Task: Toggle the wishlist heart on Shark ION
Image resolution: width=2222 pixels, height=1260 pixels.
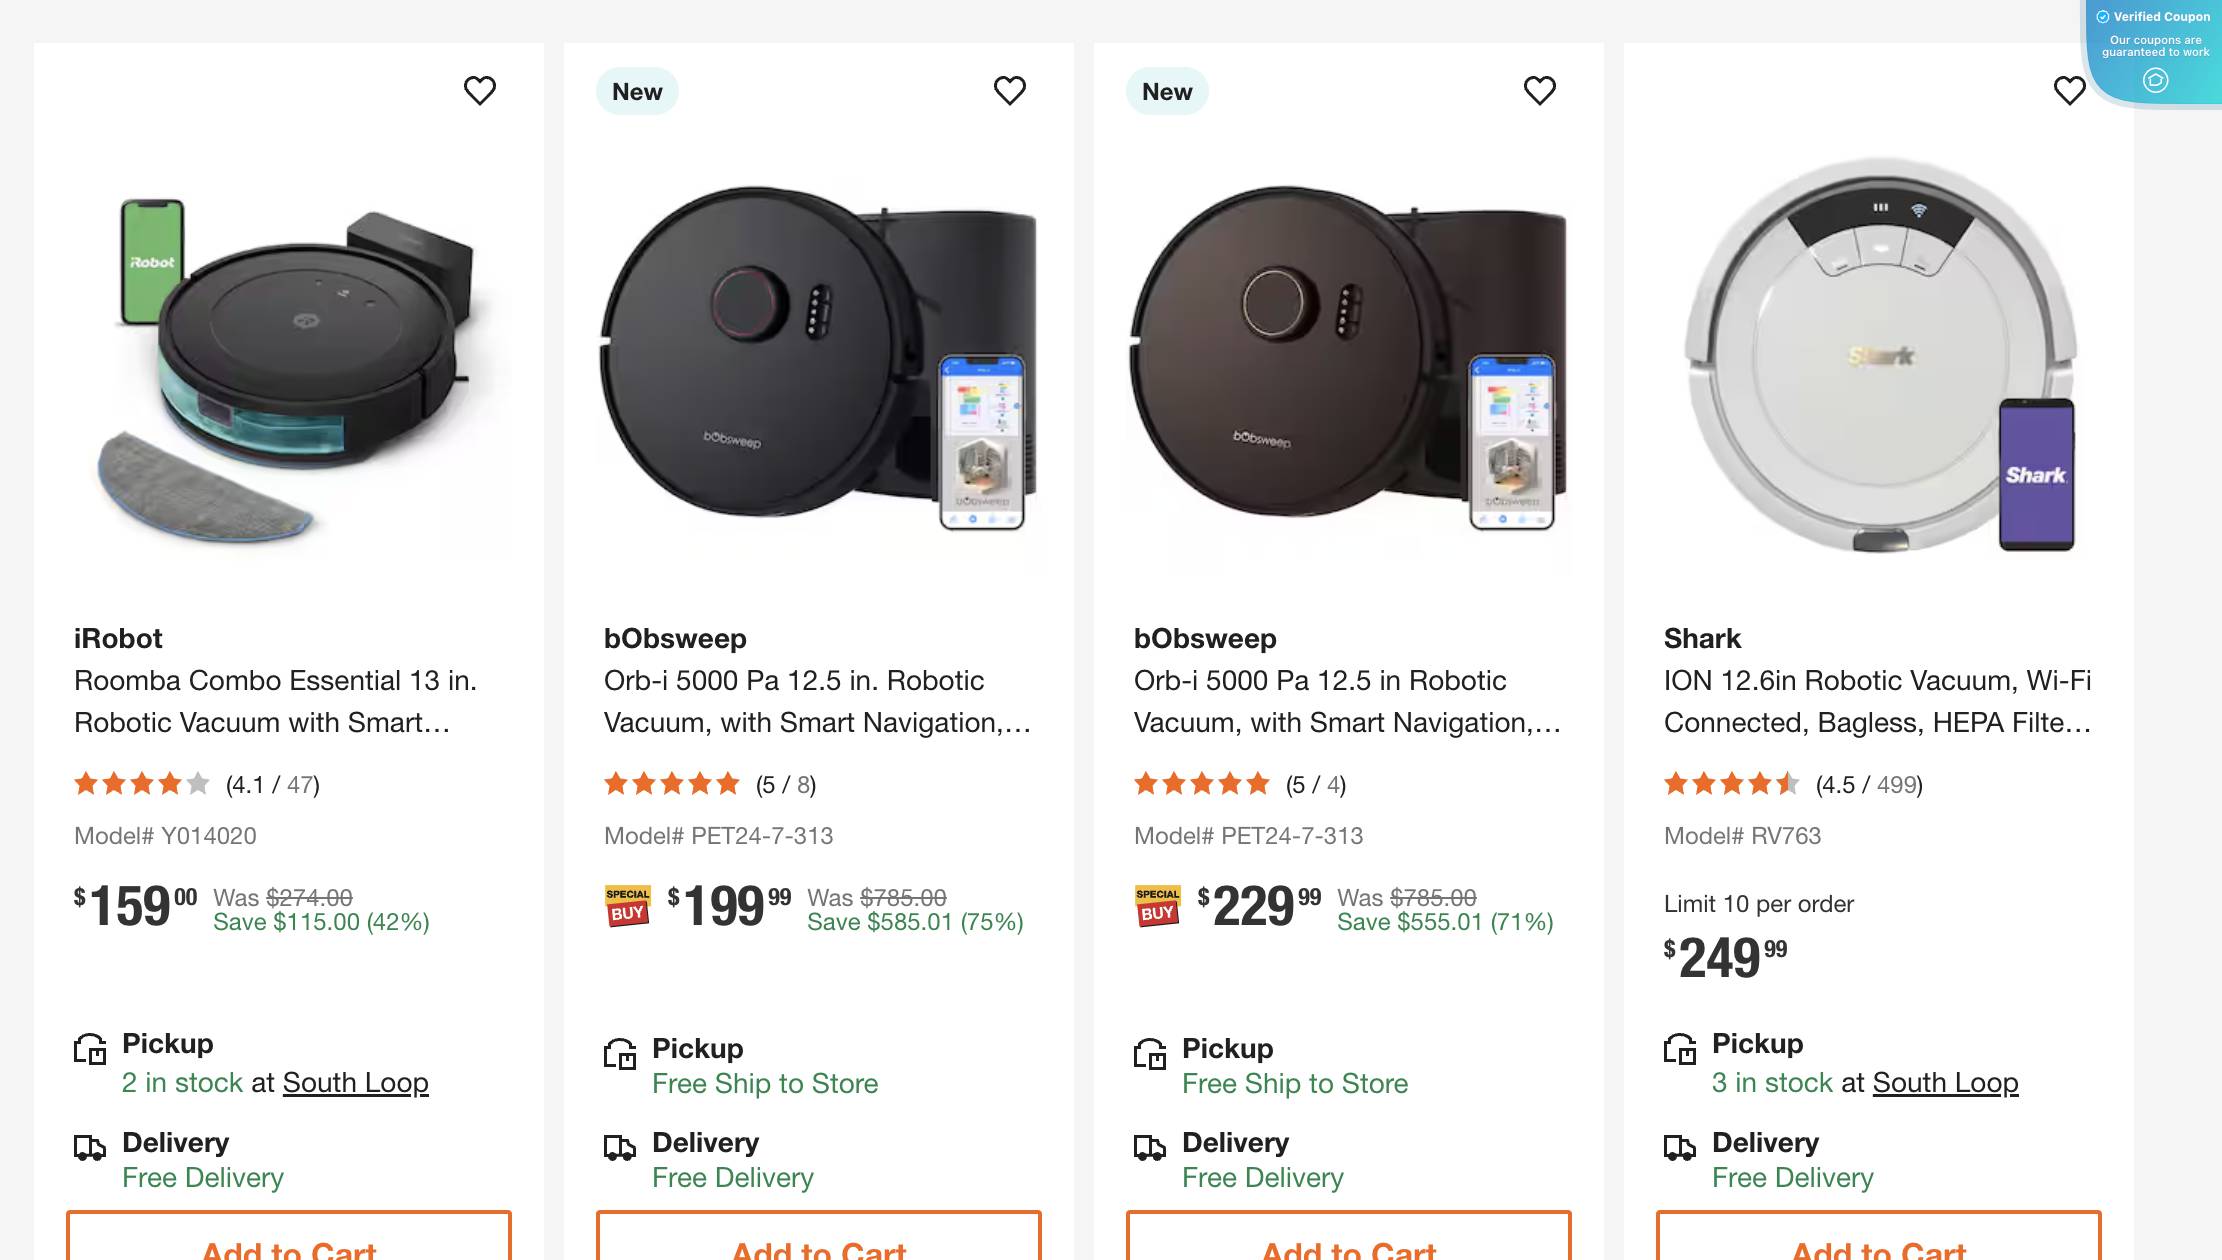Action: point(2070,90)
